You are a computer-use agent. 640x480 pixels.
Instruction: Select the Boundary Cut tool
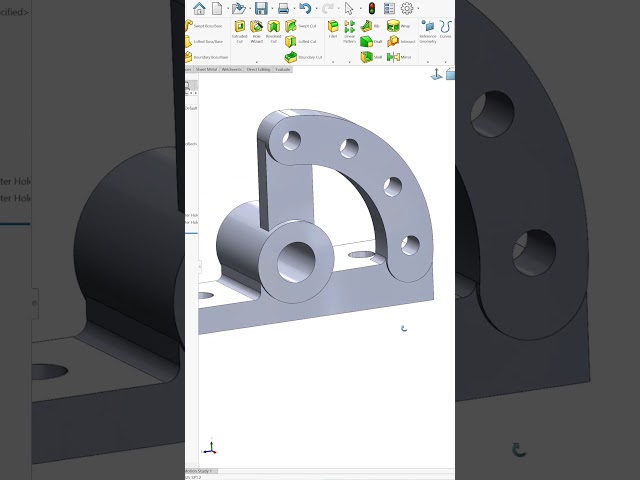pyautogui.click(x=303, y=57)
